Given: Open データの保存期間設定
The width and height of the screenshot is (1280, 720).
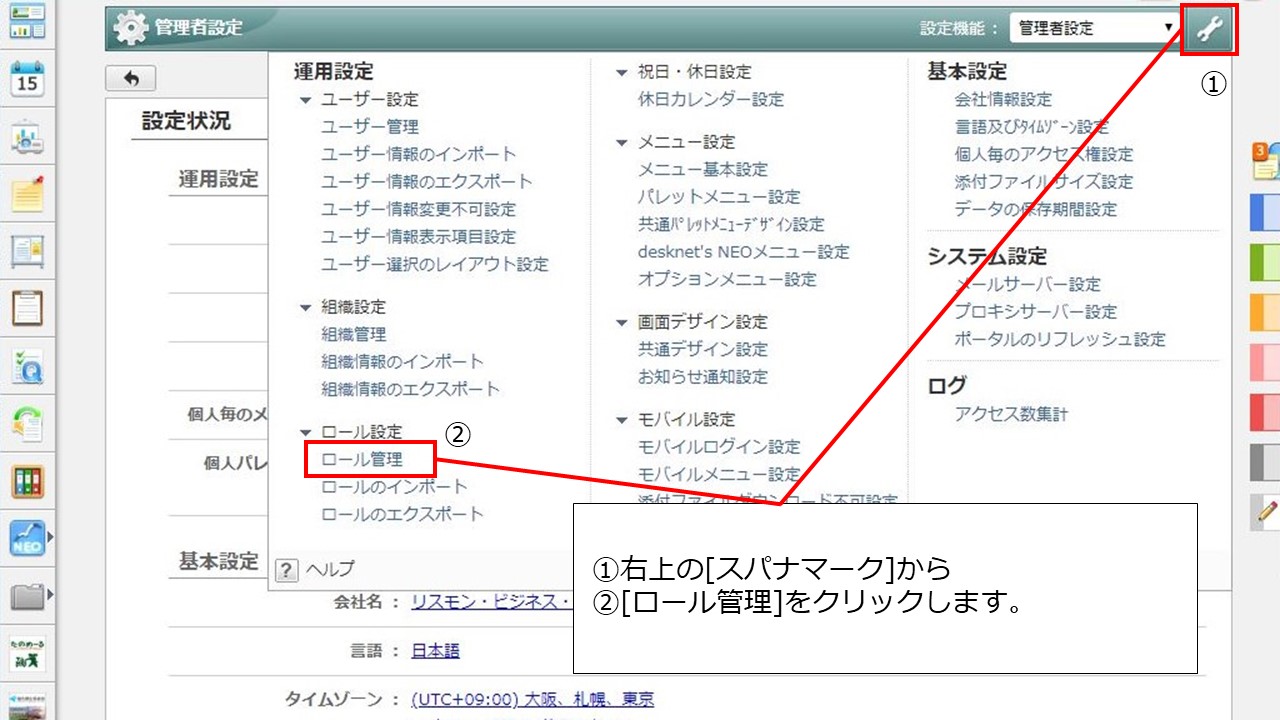Looking at the screenshot, I should point(1036,209).
